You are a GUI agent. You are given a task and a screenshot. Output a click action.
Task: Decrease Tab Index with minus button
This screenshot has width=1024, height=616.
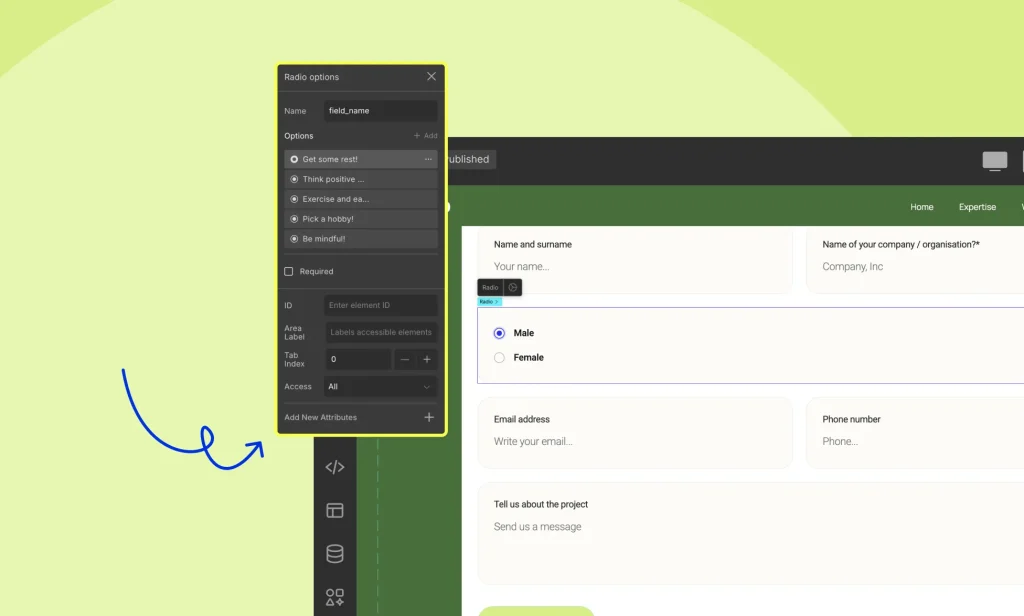click(x=405, y=359)
